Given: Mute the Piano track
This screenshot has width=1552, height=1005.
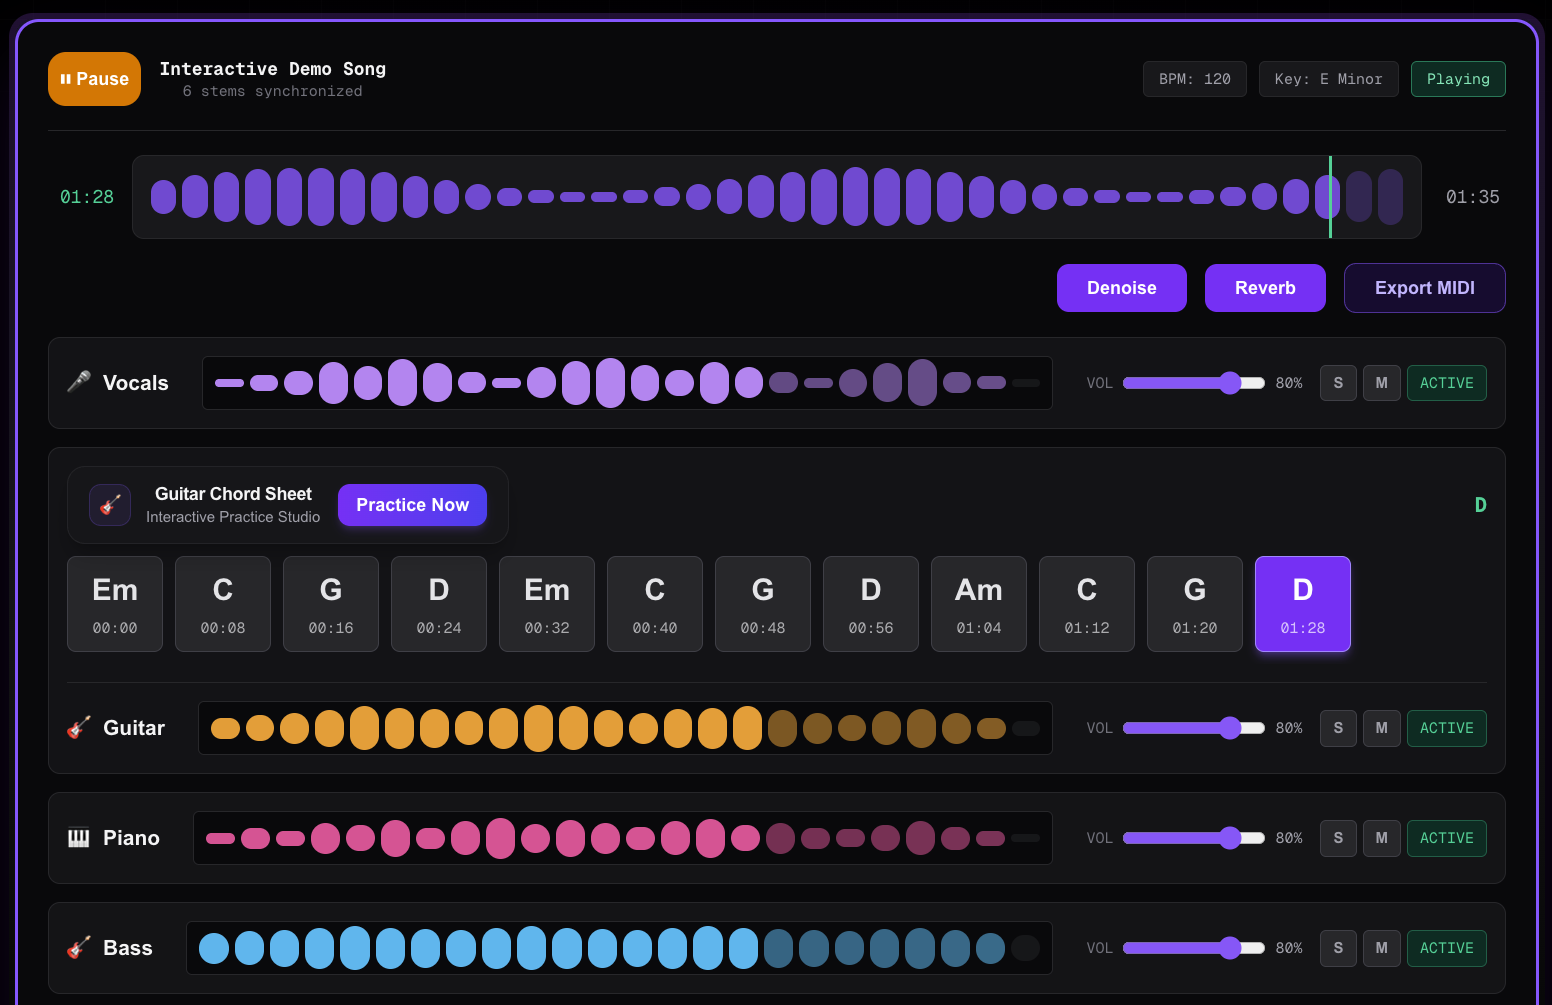Looking at the screenshot, I should (1381, 838).
